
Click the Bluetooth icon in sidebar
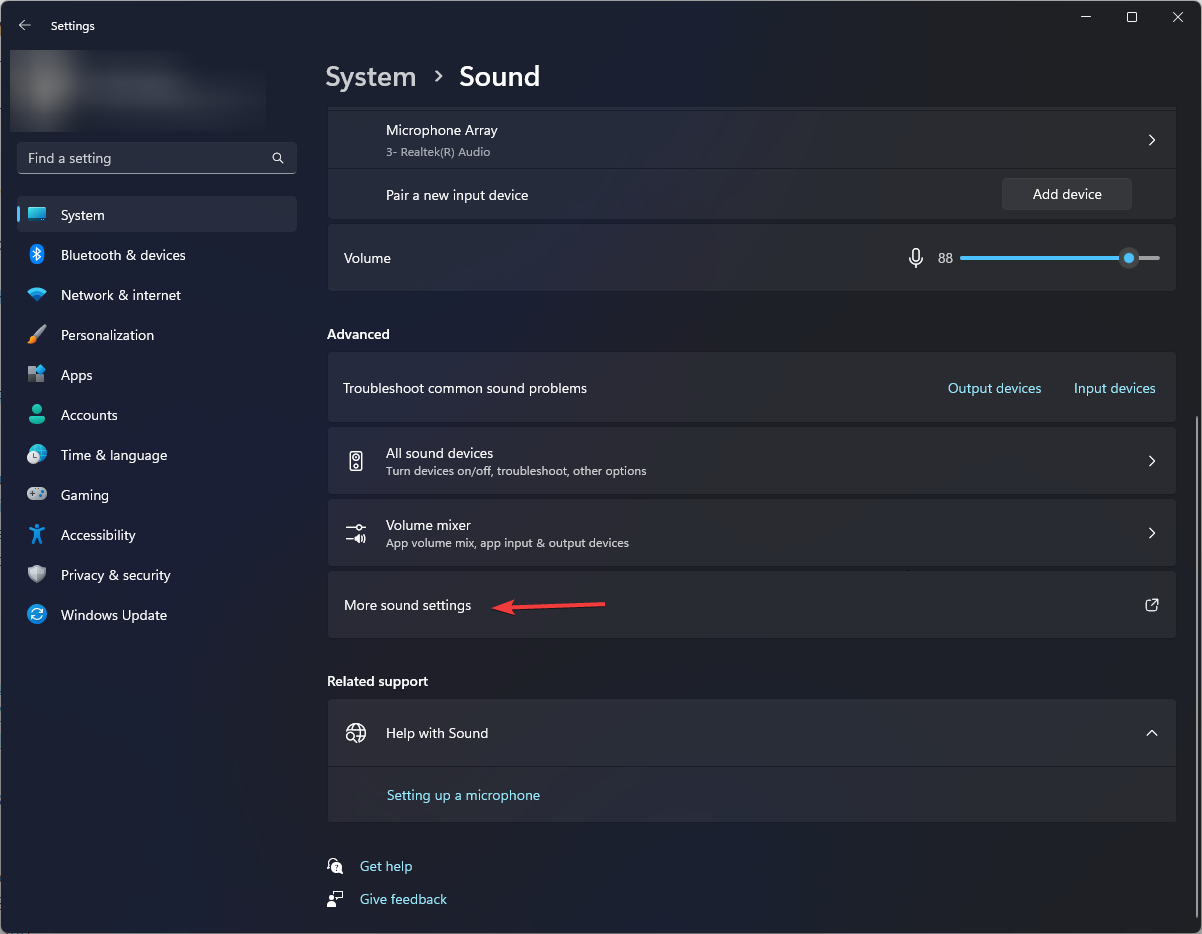(x=37, y=255)
